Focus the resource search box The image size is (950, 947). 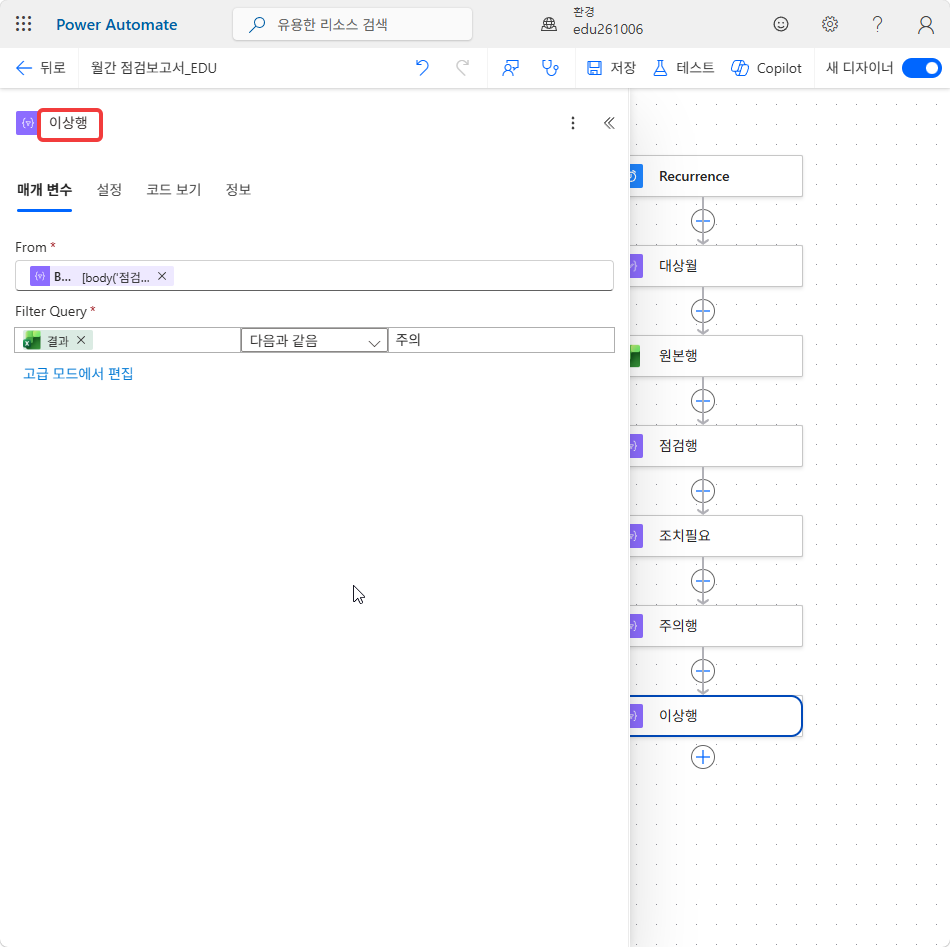pyautogui.click(x=353, y=24)
